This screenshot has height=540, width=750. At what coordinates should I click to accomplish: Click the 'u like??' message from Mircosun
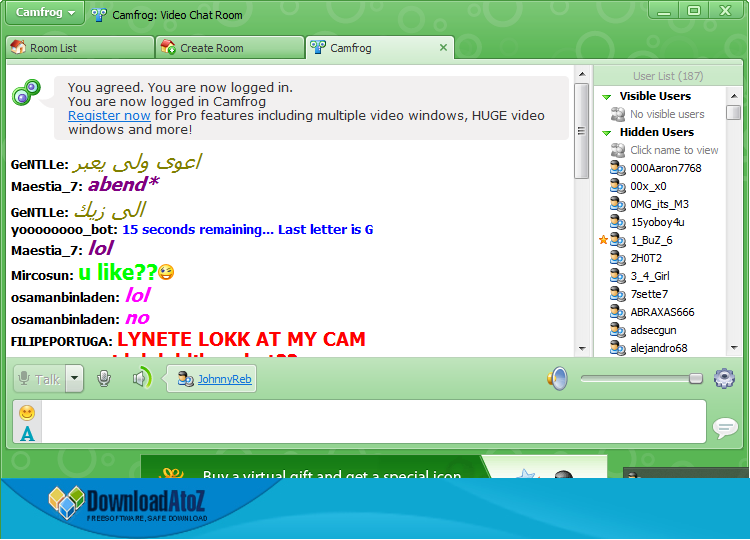127,273
